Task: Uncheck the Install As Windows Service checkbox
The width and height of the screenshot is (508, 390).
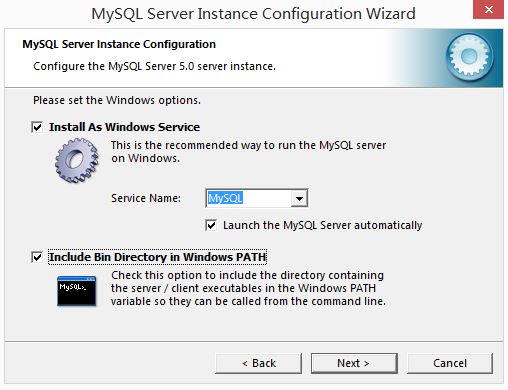Action: coord(37,127)
